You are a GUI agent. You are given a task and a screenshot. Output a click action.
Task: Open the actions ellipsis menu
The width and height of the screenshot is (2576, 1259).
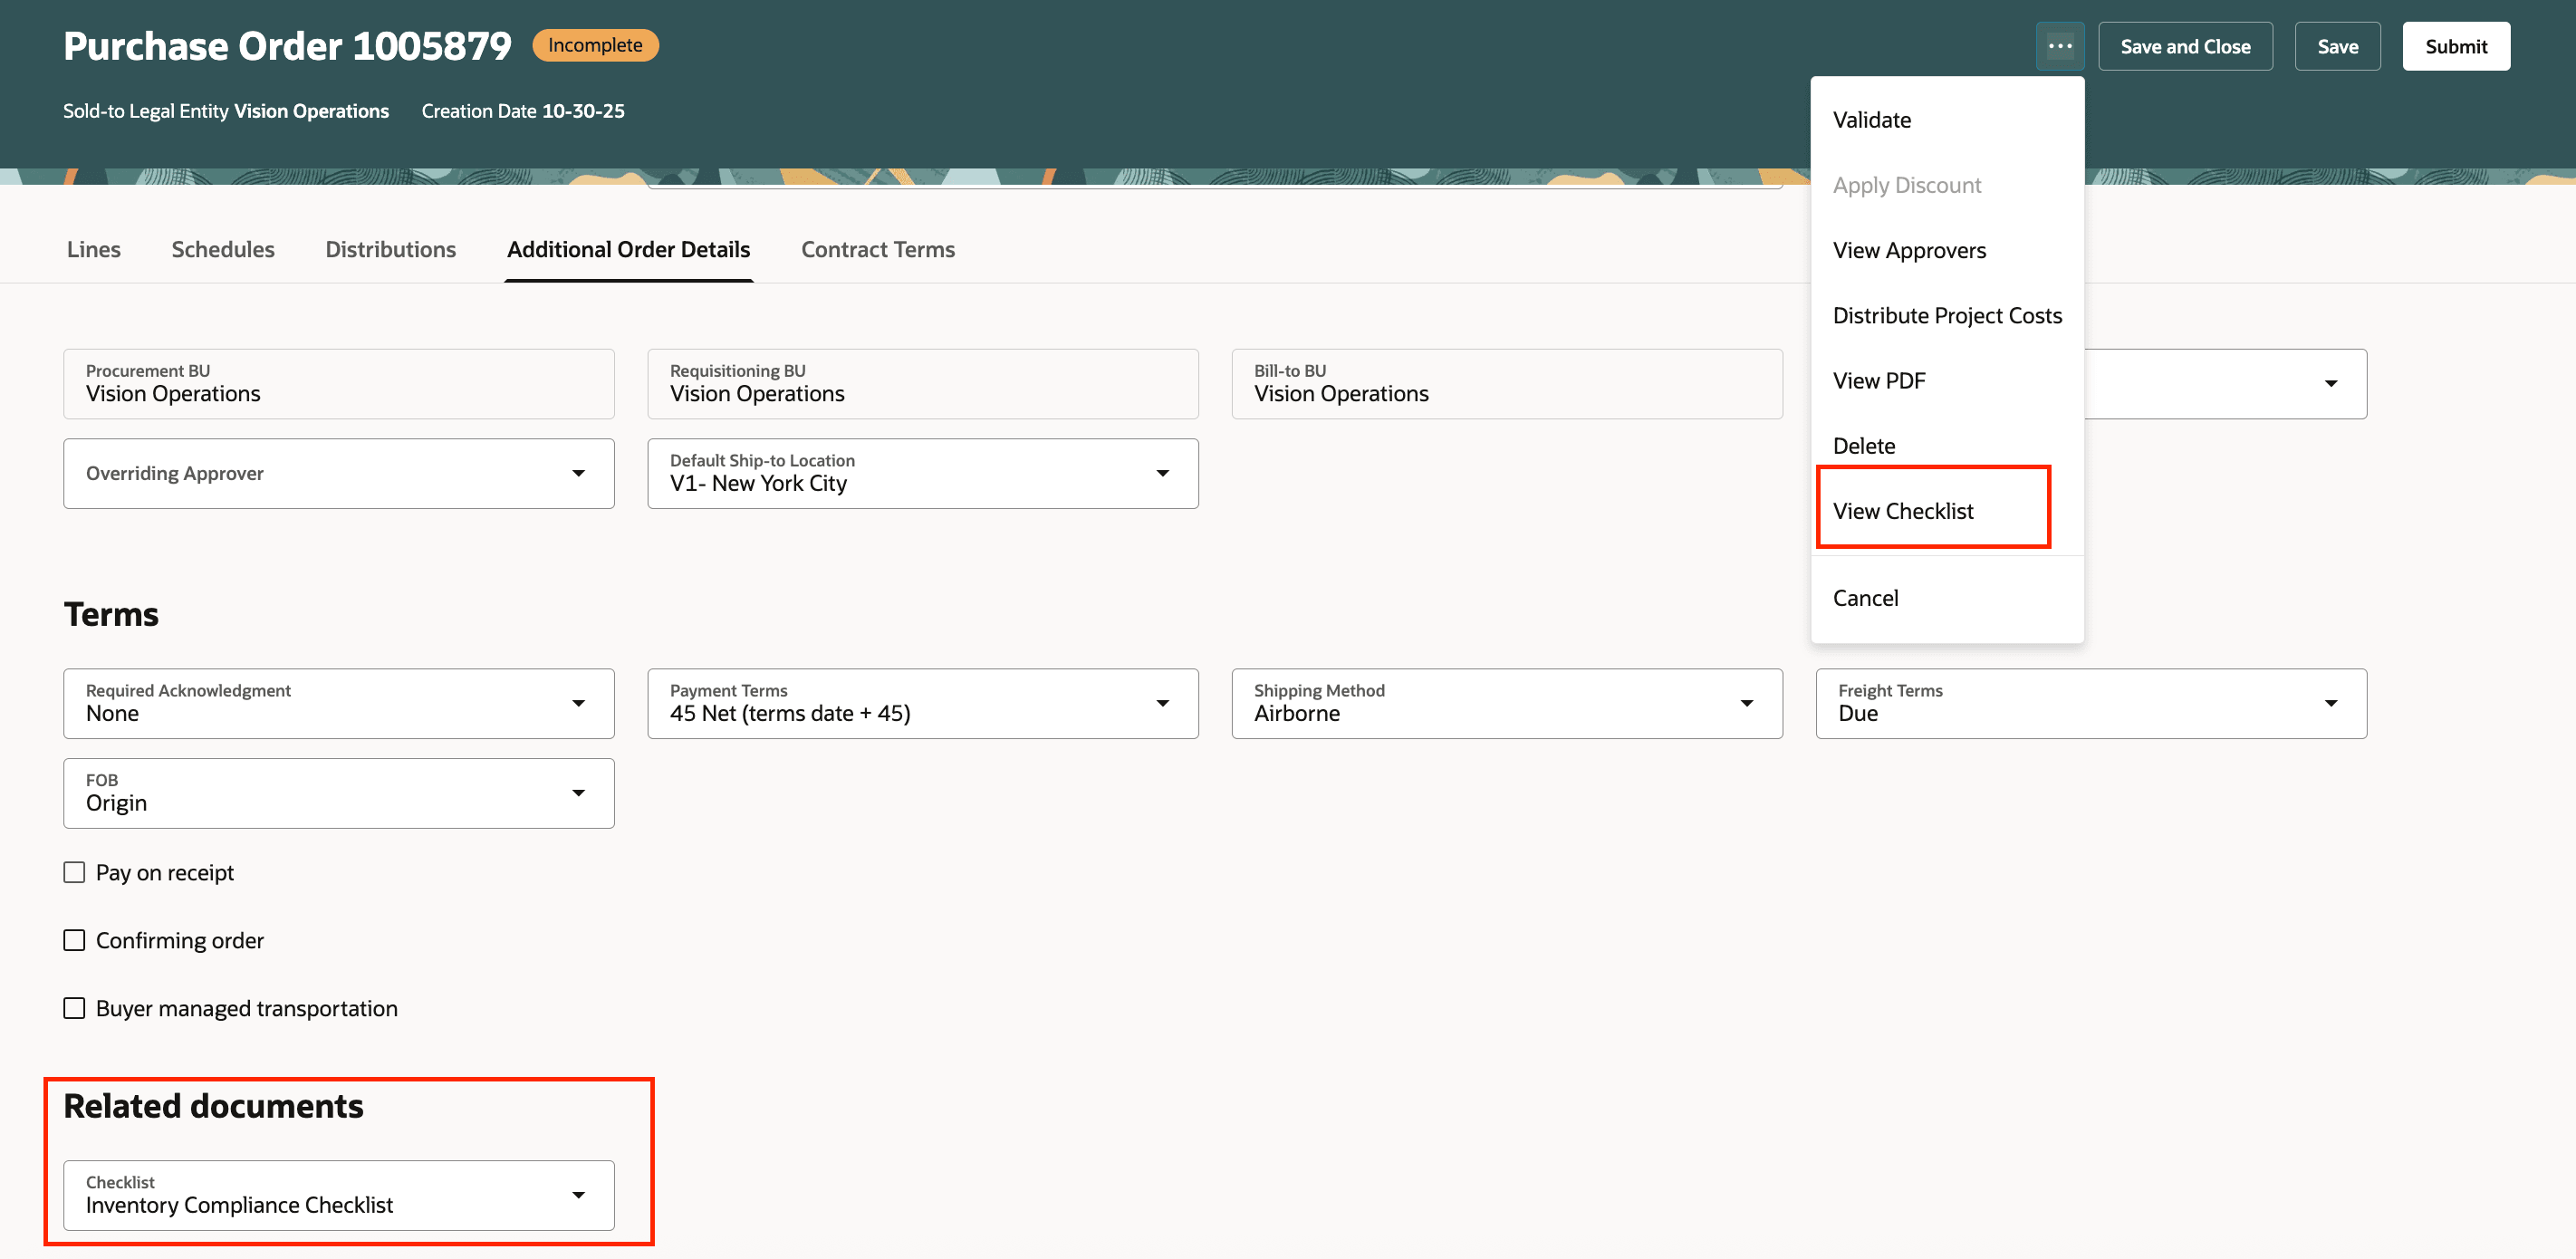point(2060,45)
